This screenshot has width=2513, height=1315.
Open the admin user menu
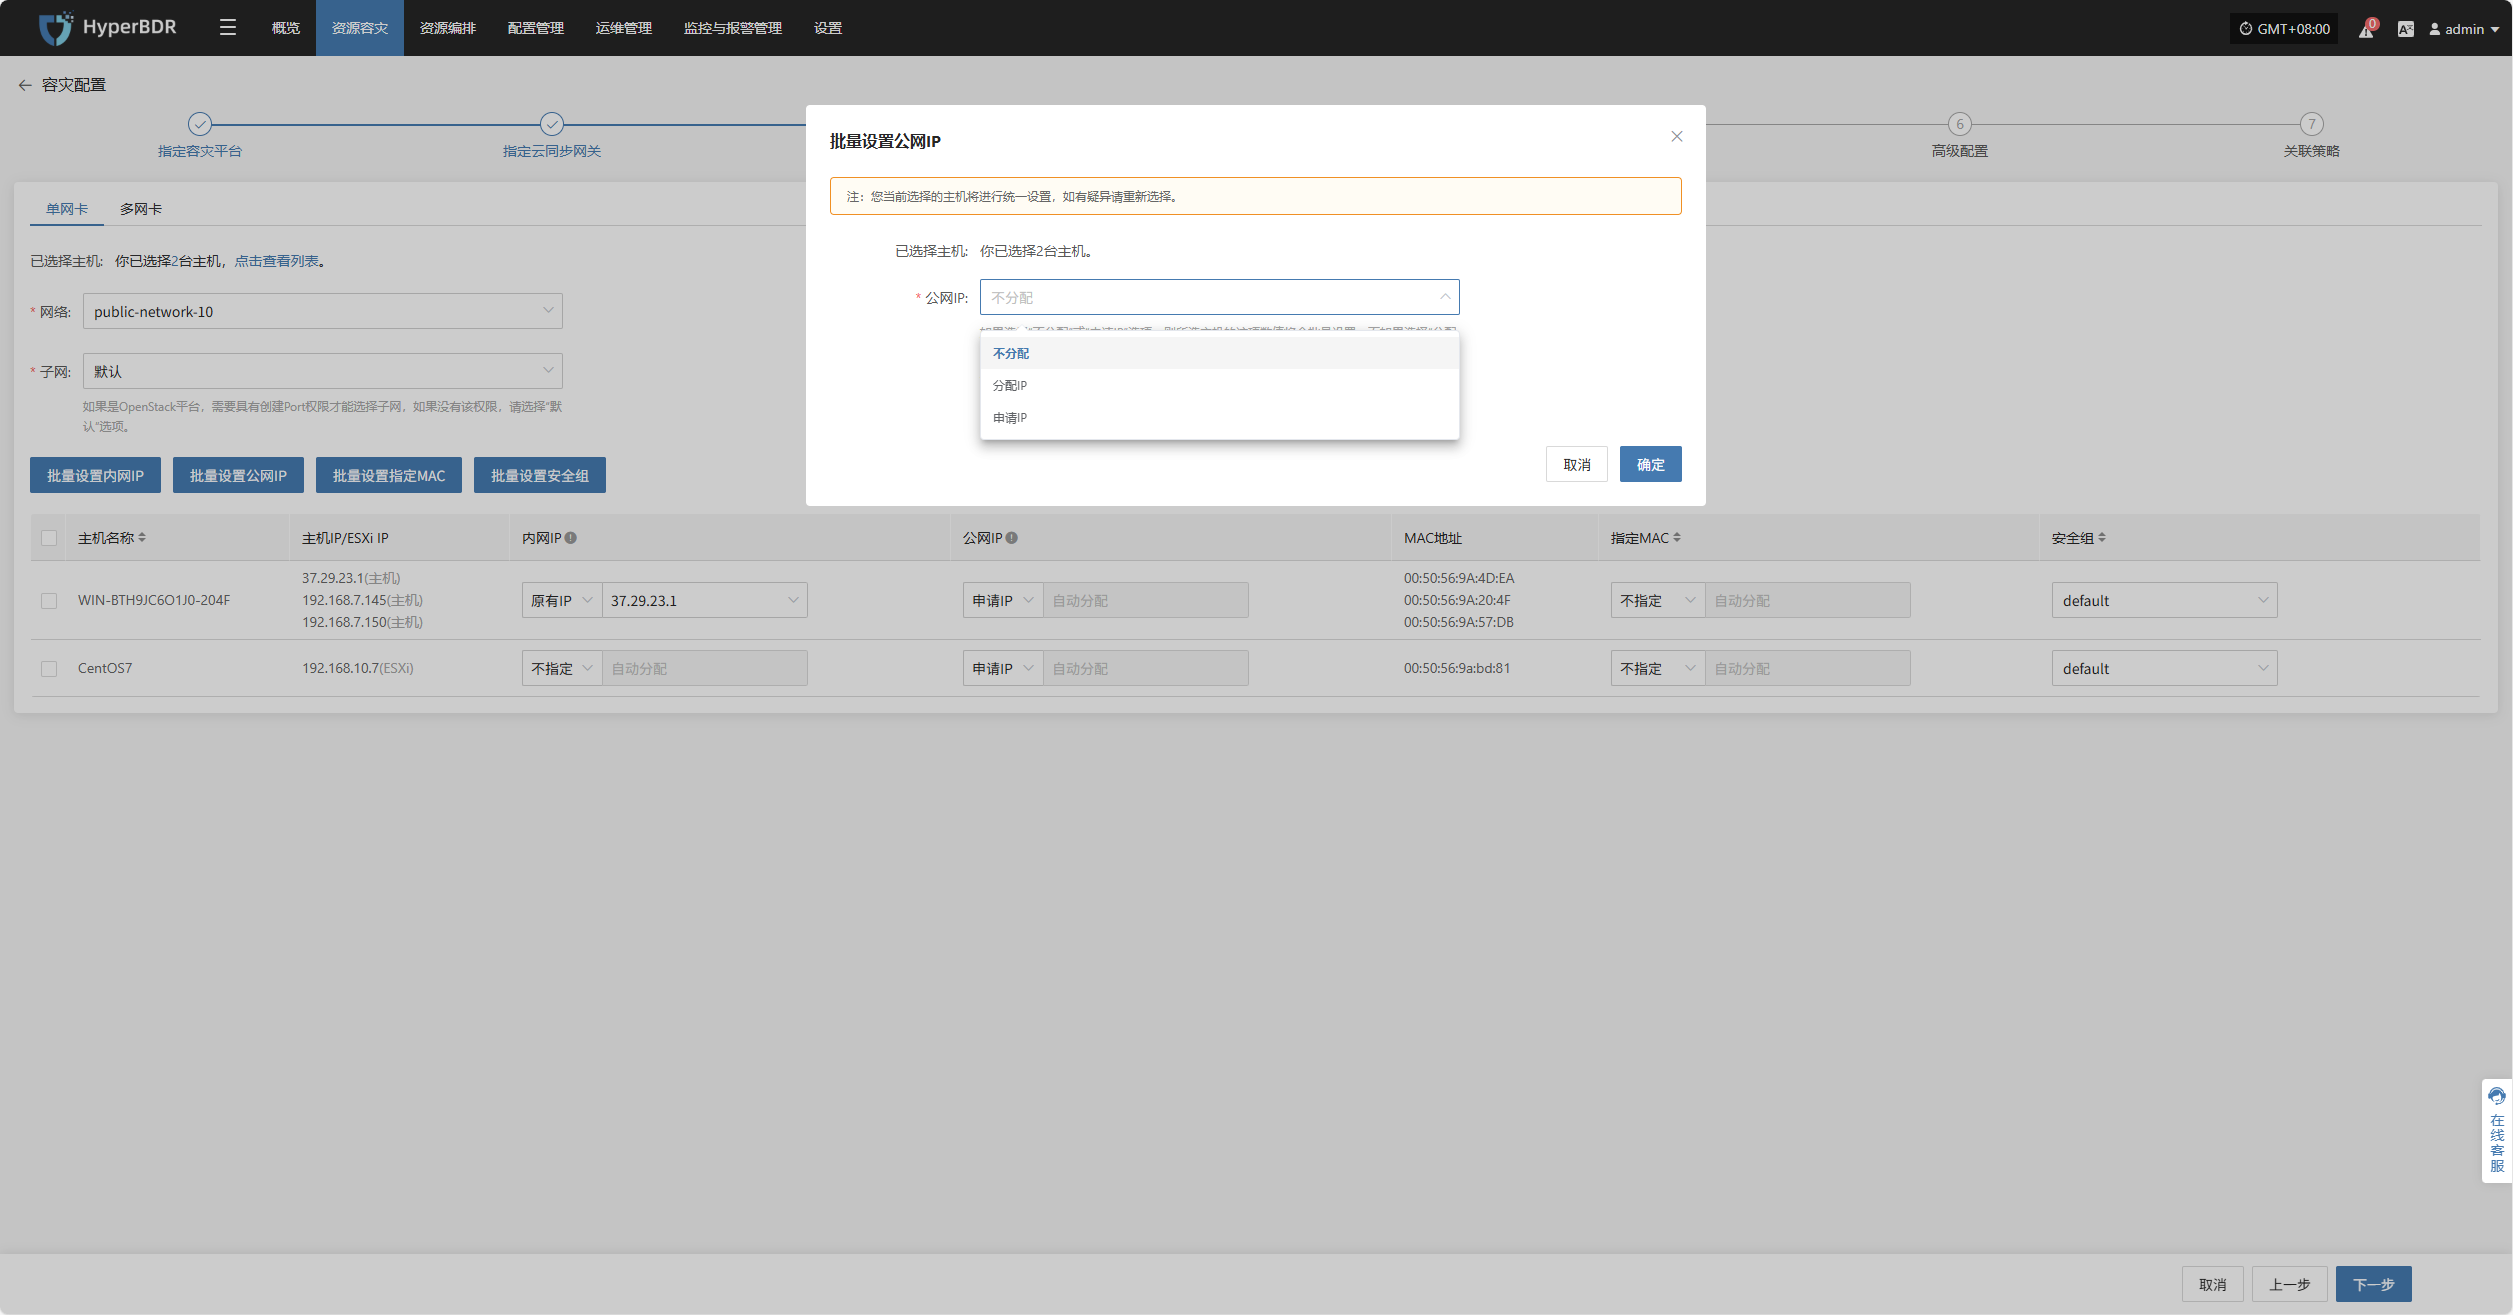point(2464,29)
